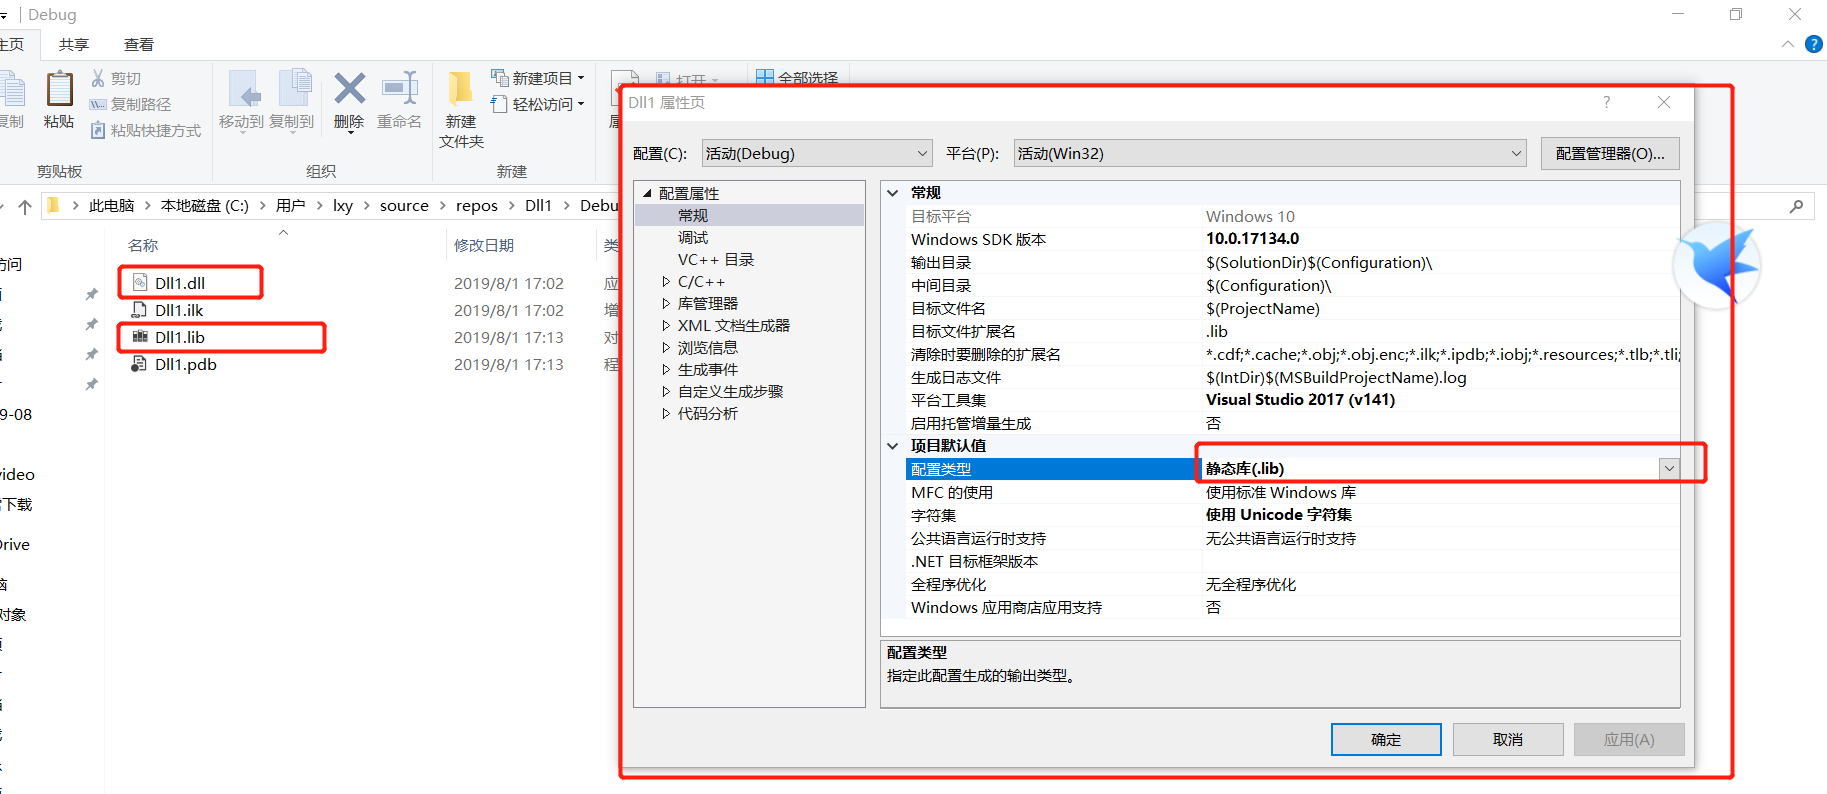The width and height of the screenshot is (1827, 794).
Task: Click the Easy access icon
Action: [500, 104]
